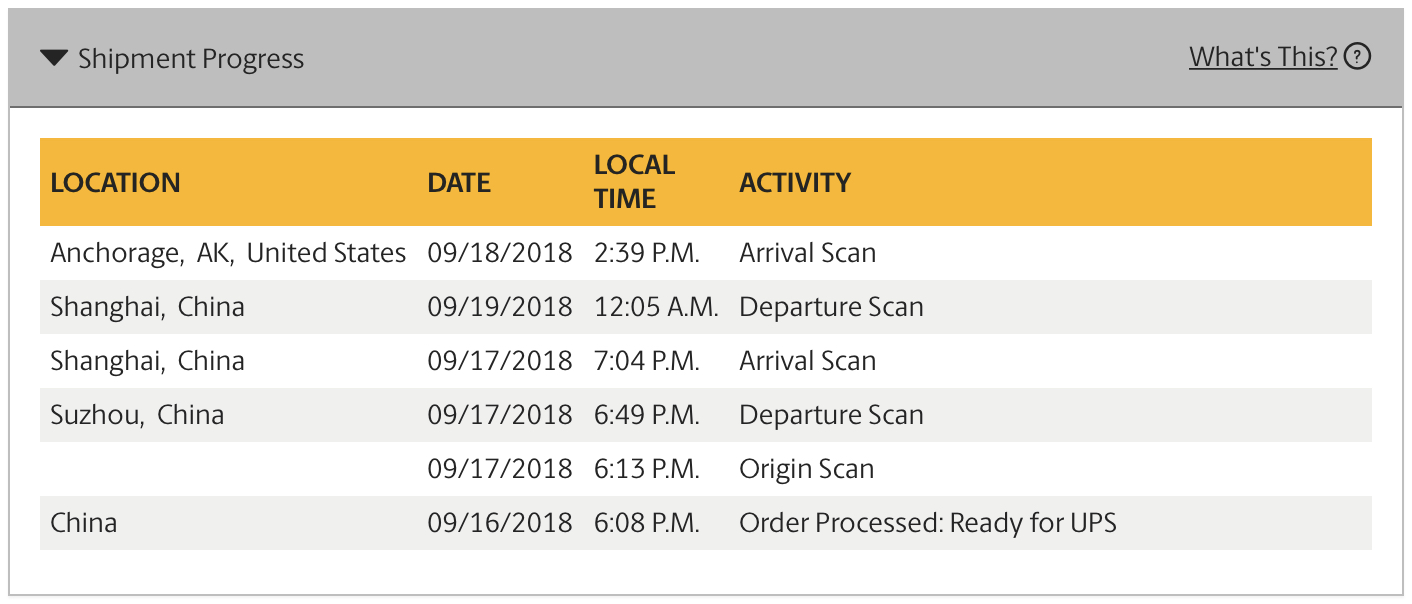This screenshot has height=604, width=1412.
Task: Select the Suzhou, China location cell
Action: 137,415
